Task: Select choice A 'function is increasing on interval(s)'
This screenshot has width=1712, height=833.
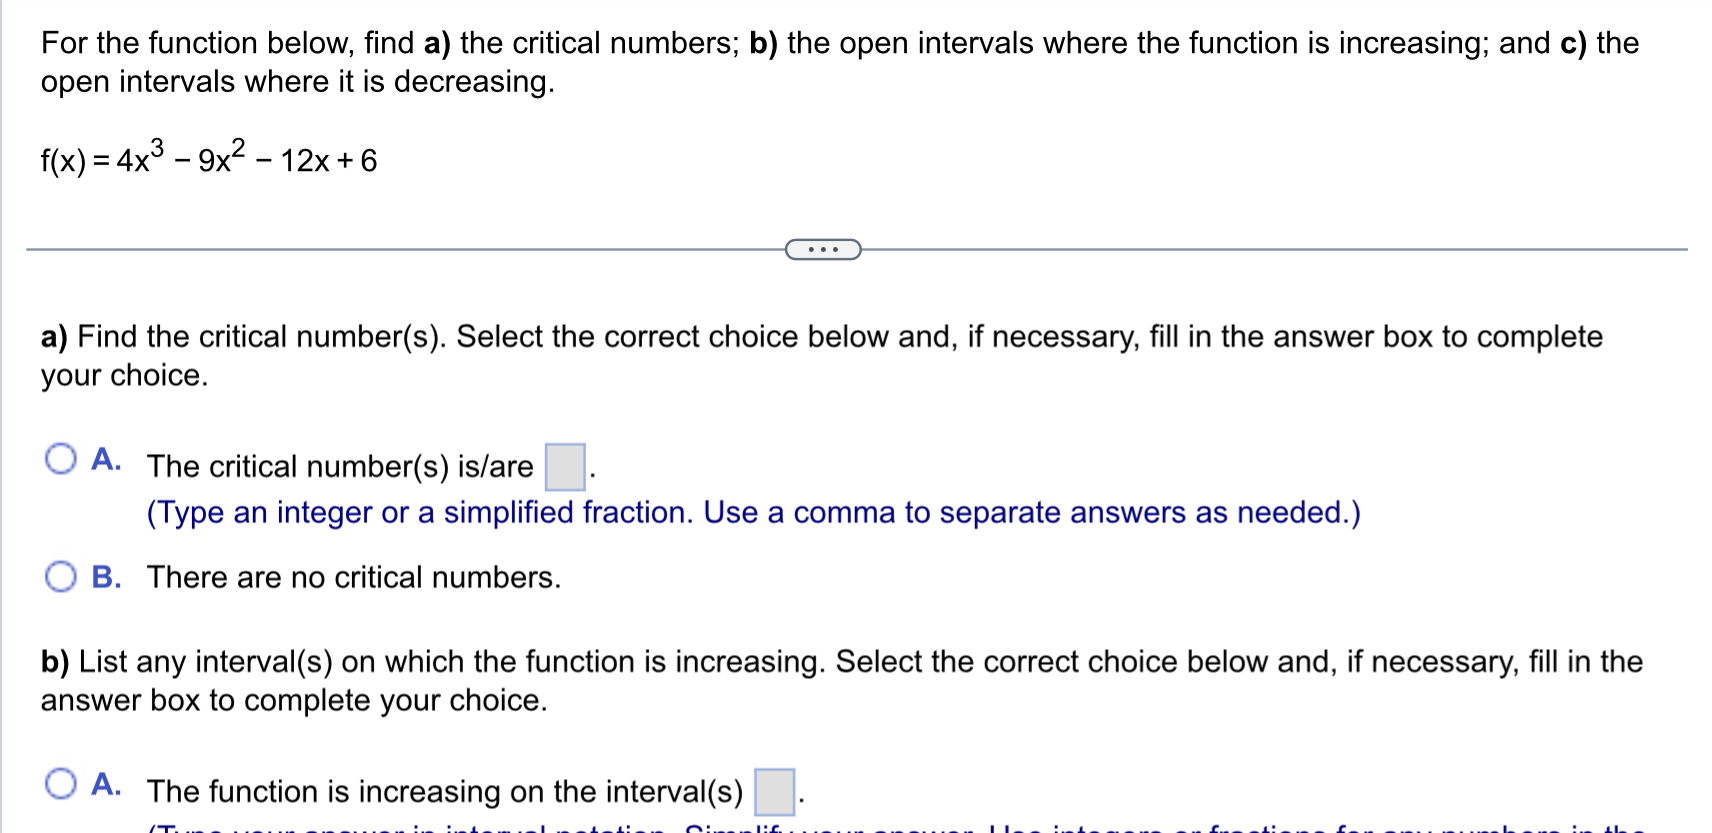Action: (62, 785)
